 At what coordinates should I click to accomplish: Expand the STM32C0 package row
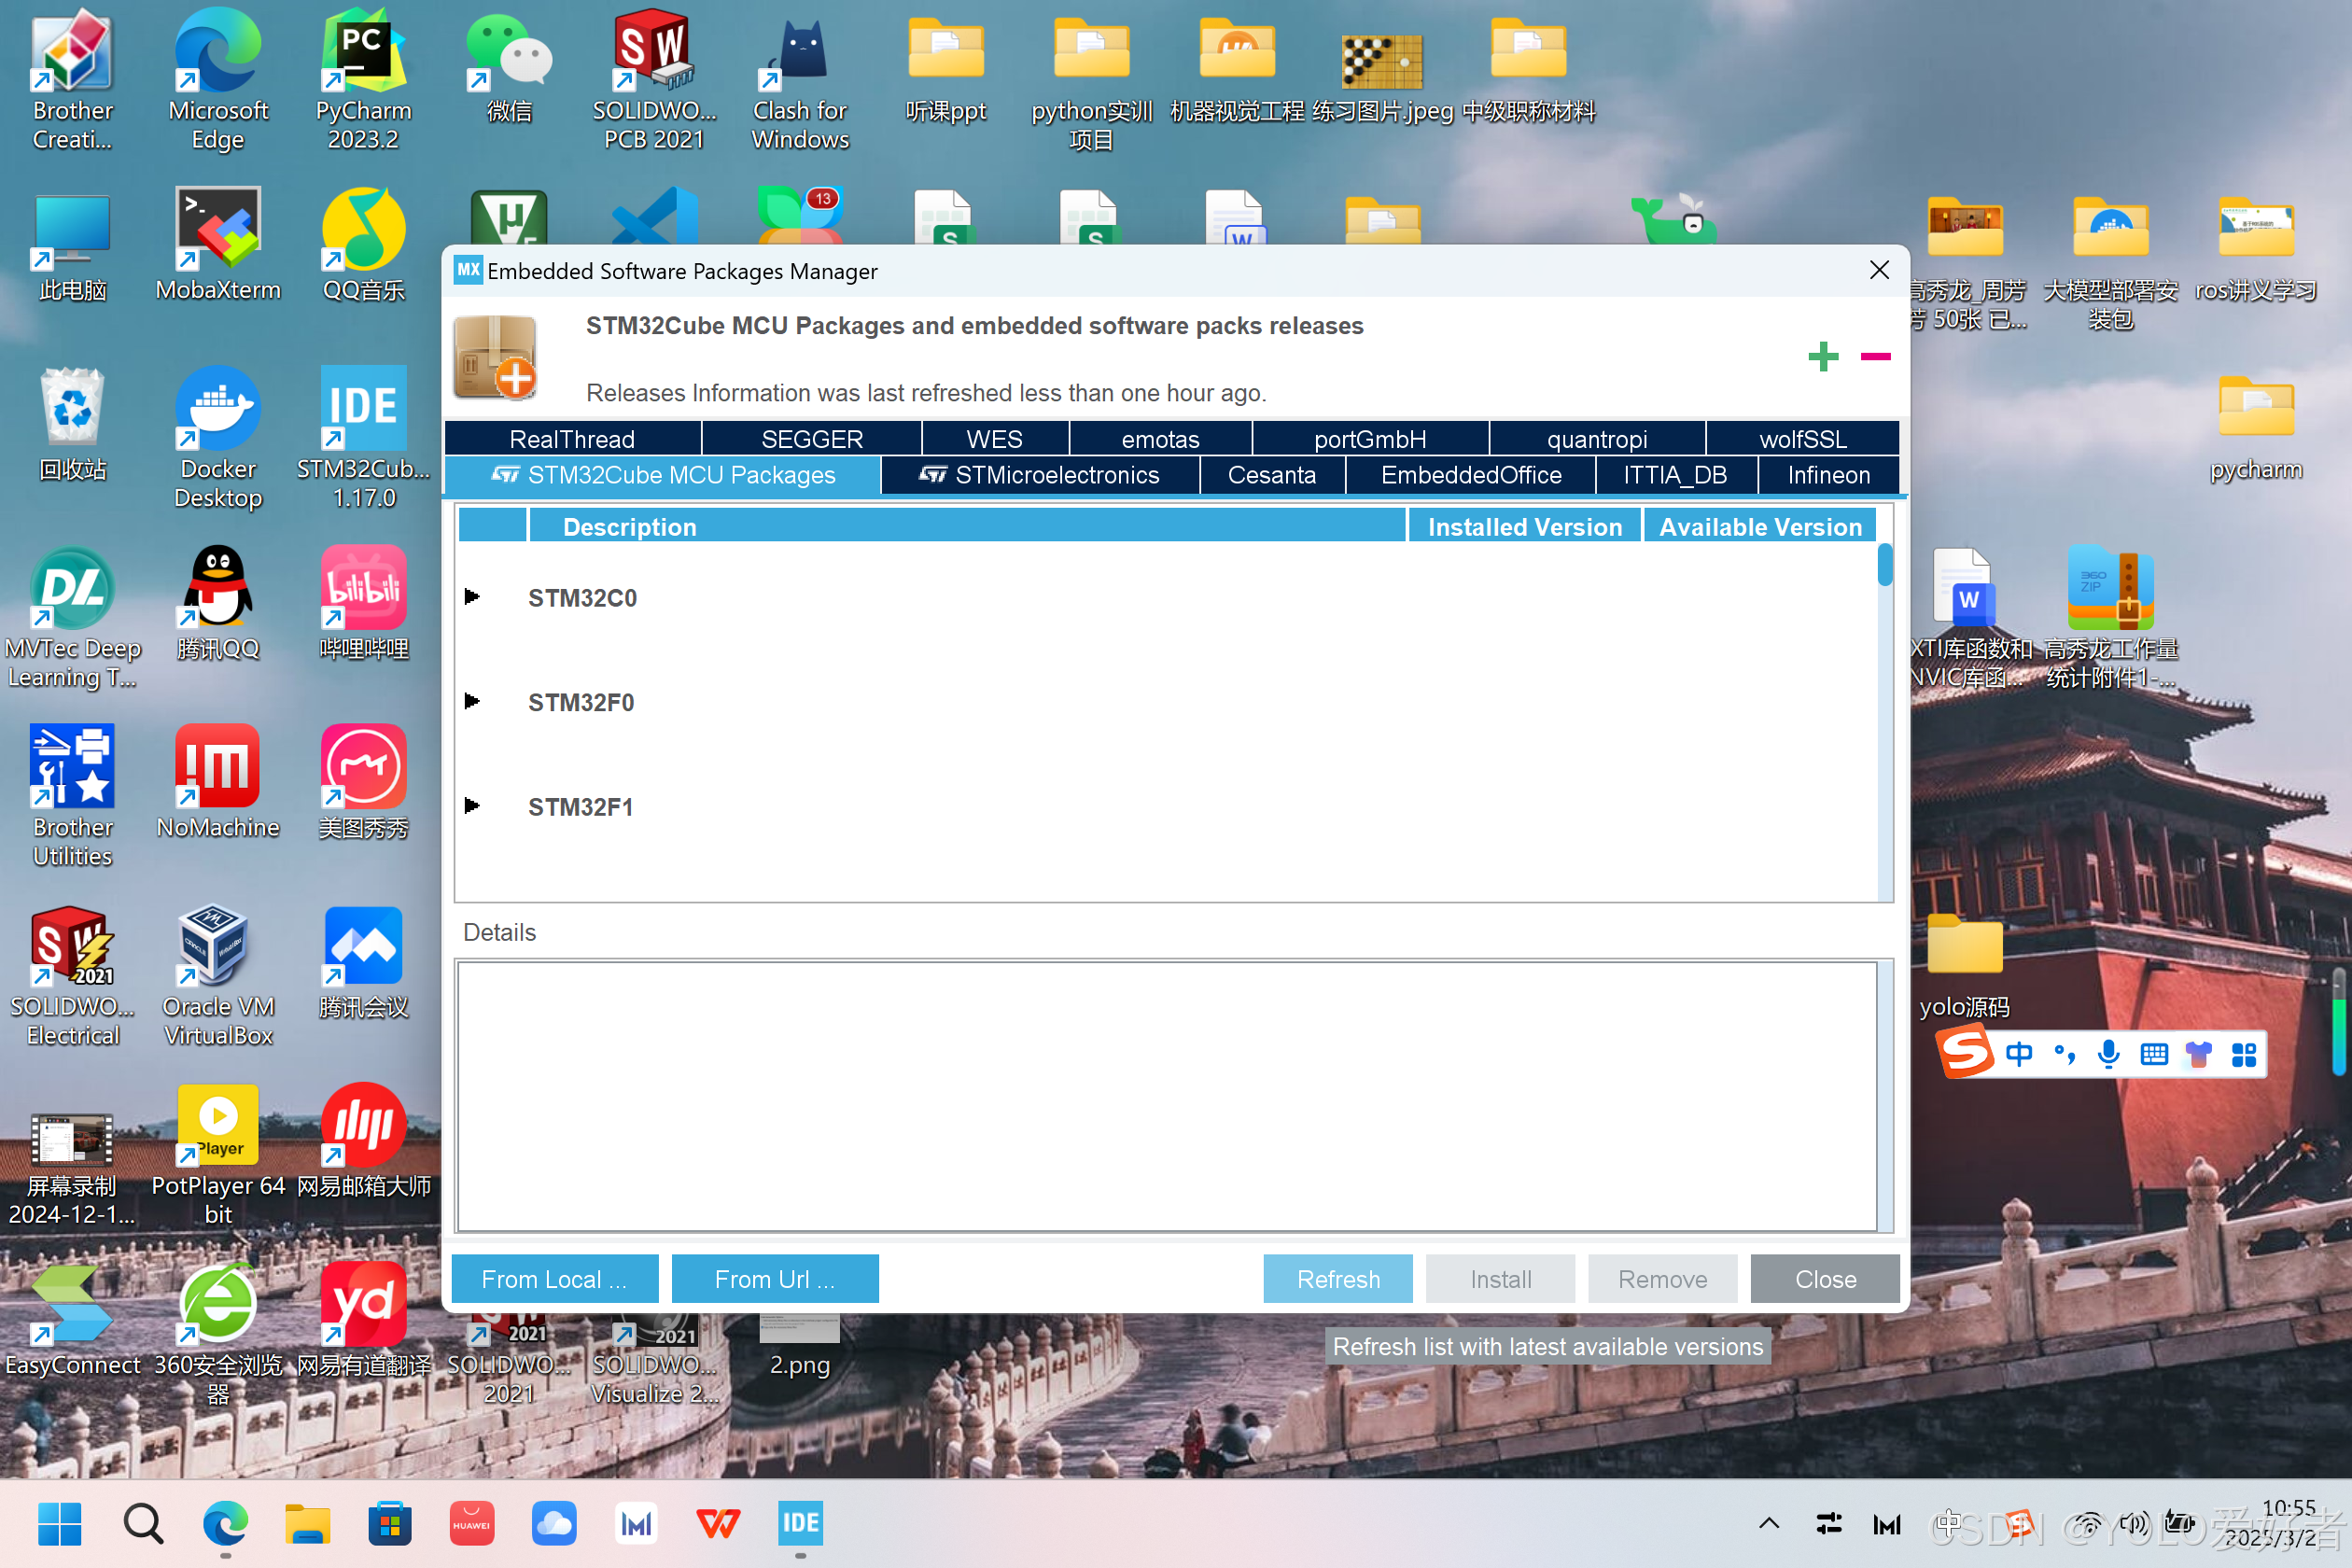click(472, 597)
